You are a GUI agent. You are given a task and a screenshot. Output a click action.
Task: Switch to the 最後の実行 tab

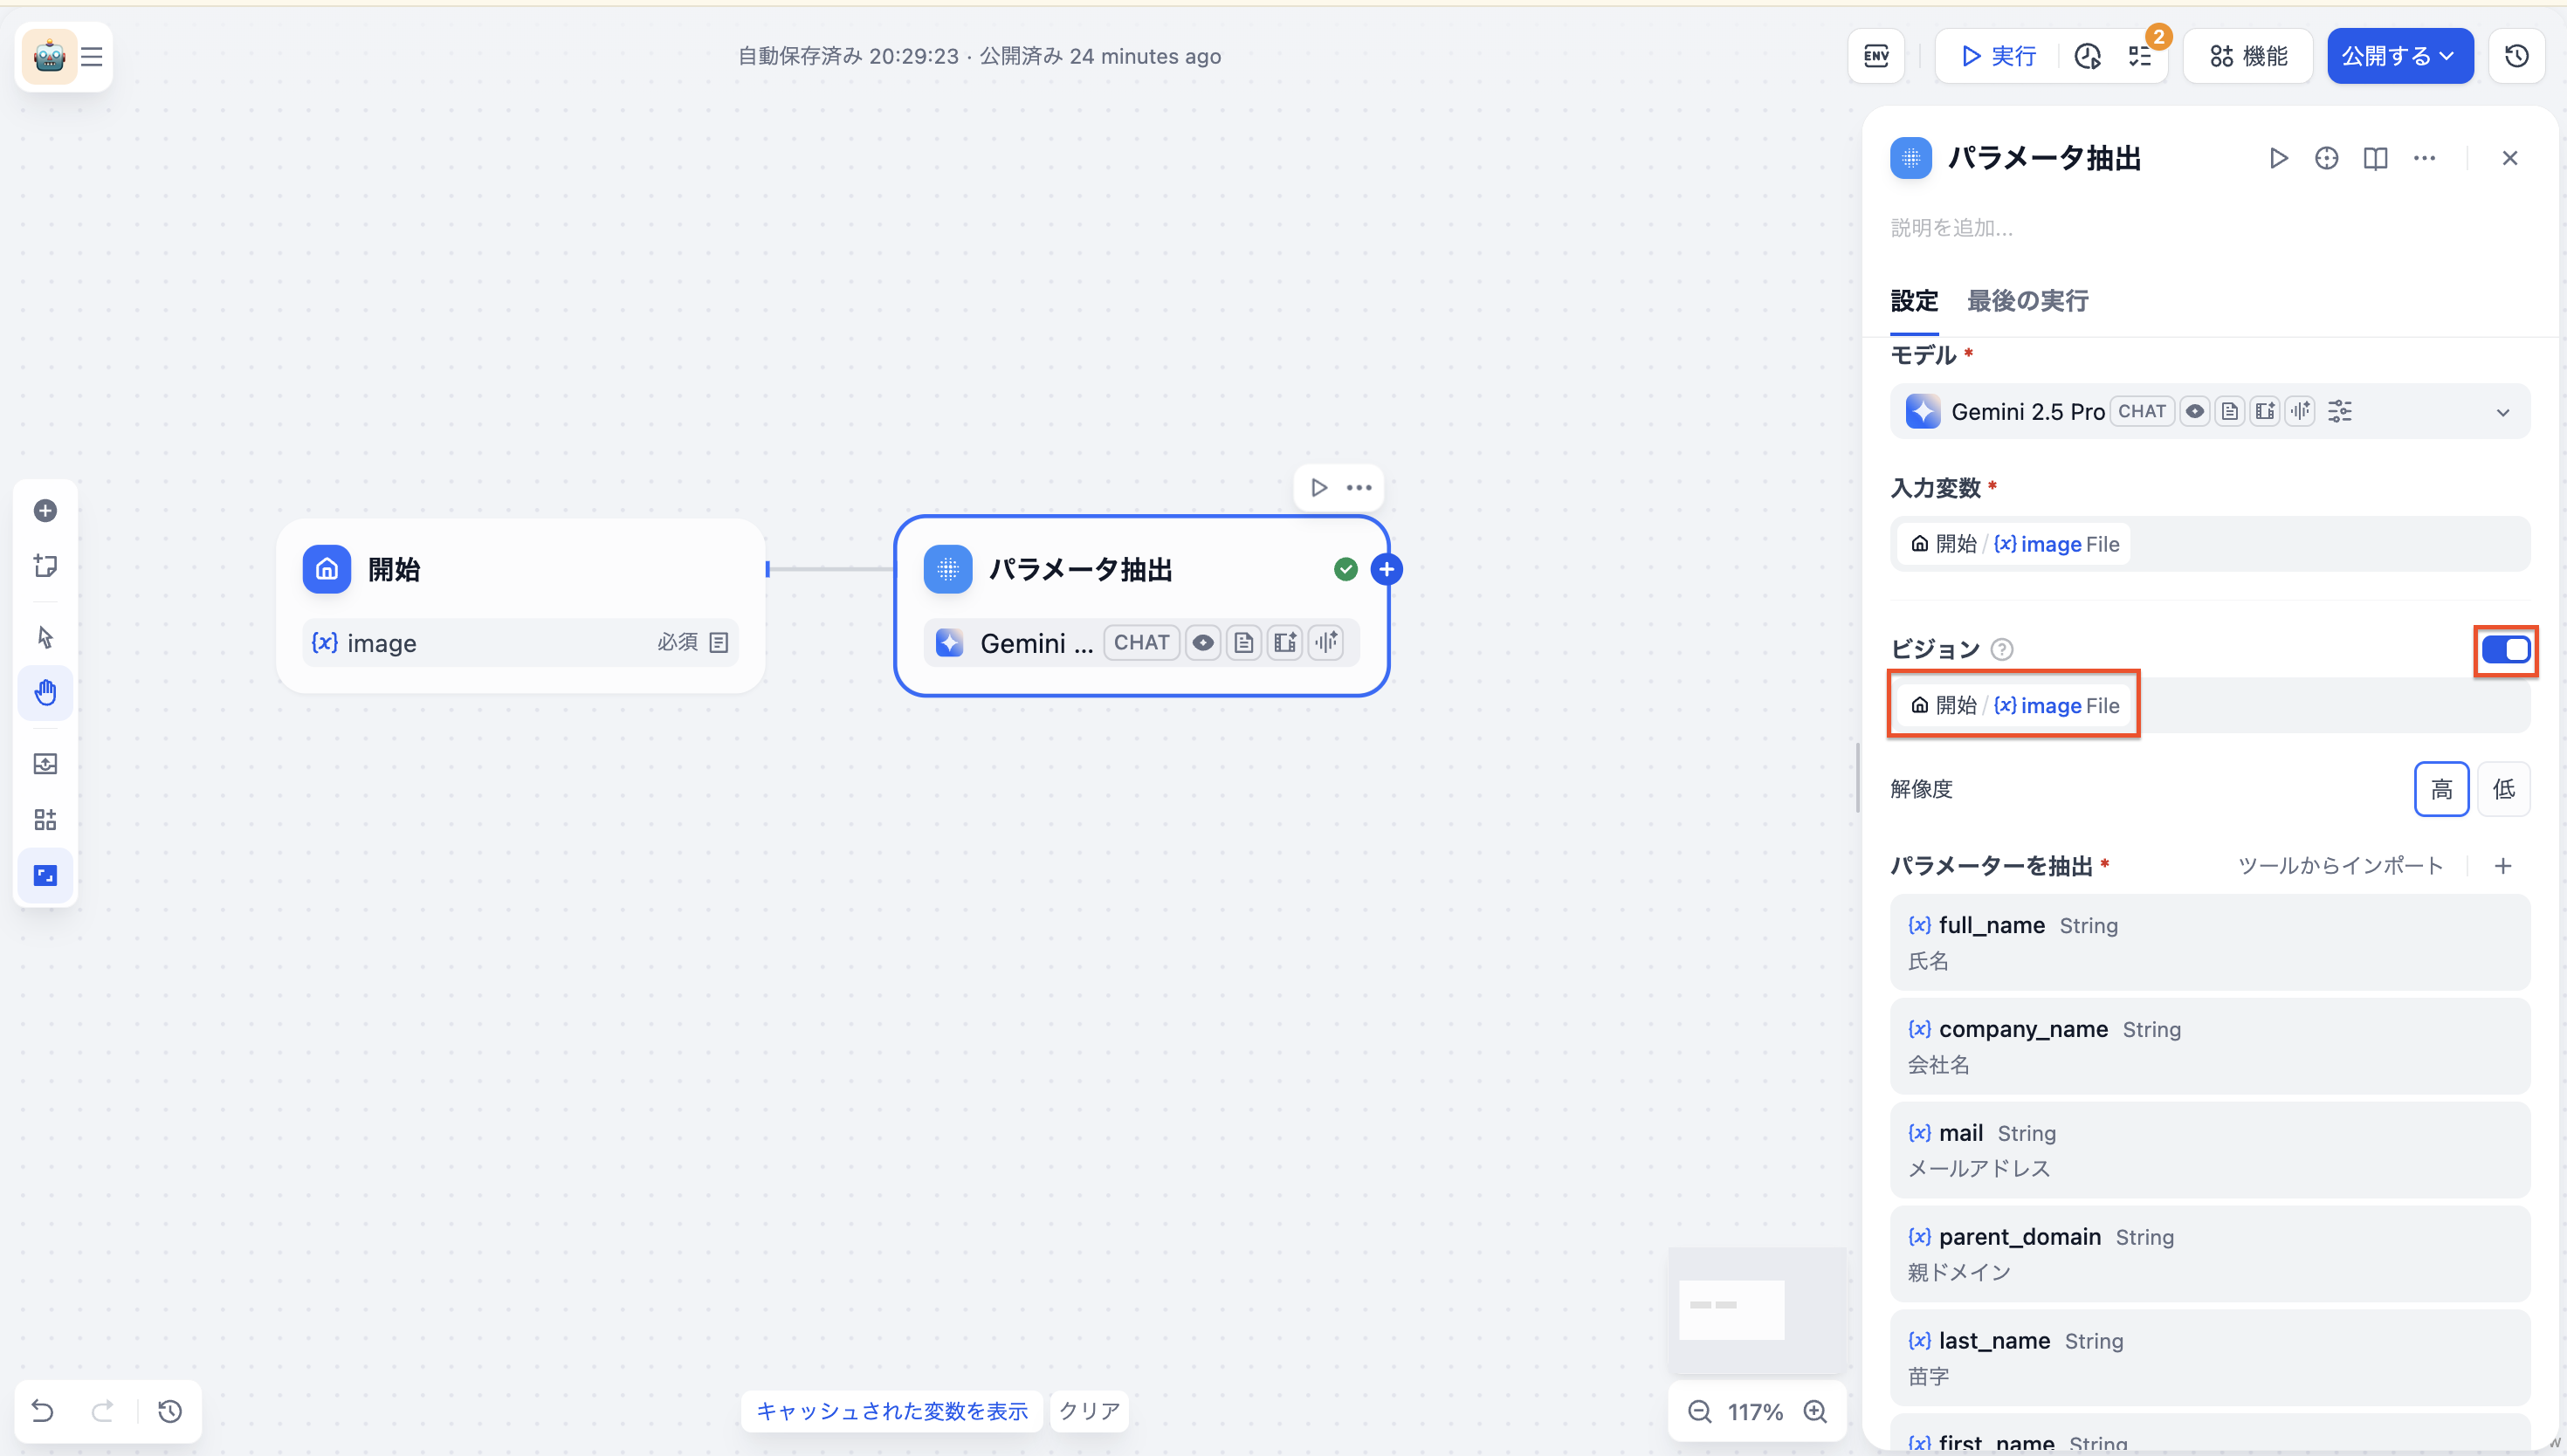2027,301
